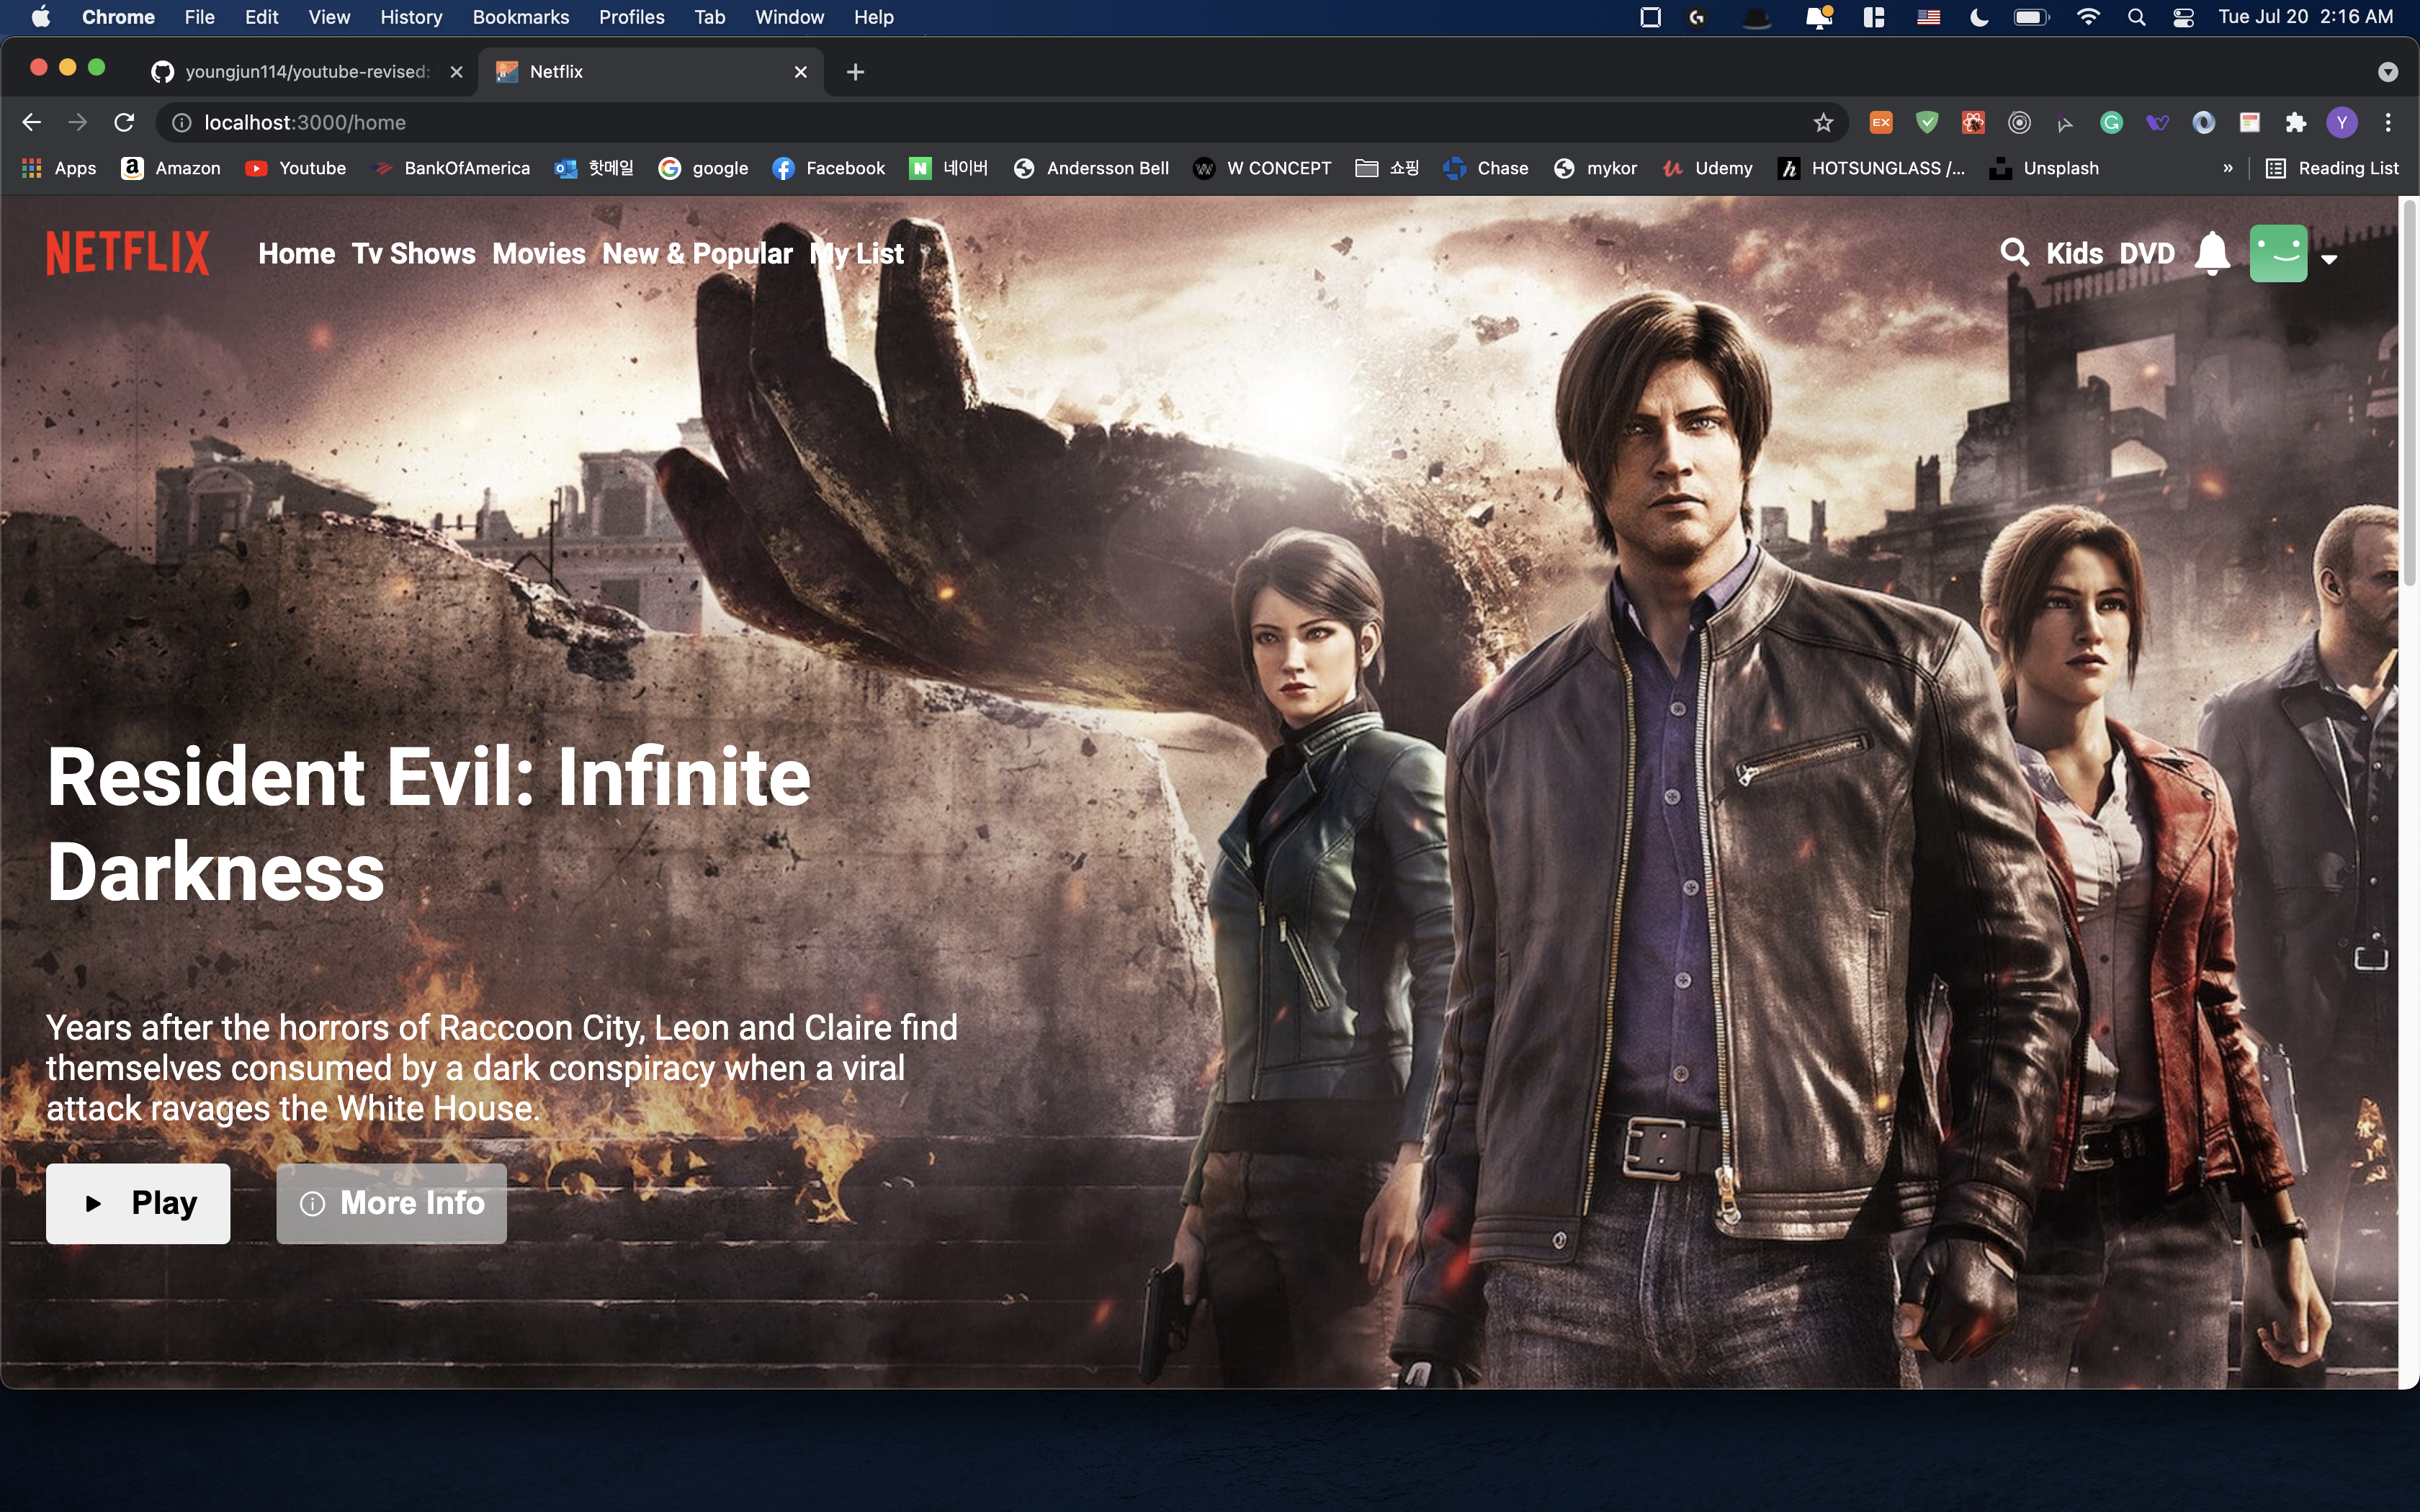
Task: Open My List navigation link
Action: pyautogui.click(x=856, y=254)
